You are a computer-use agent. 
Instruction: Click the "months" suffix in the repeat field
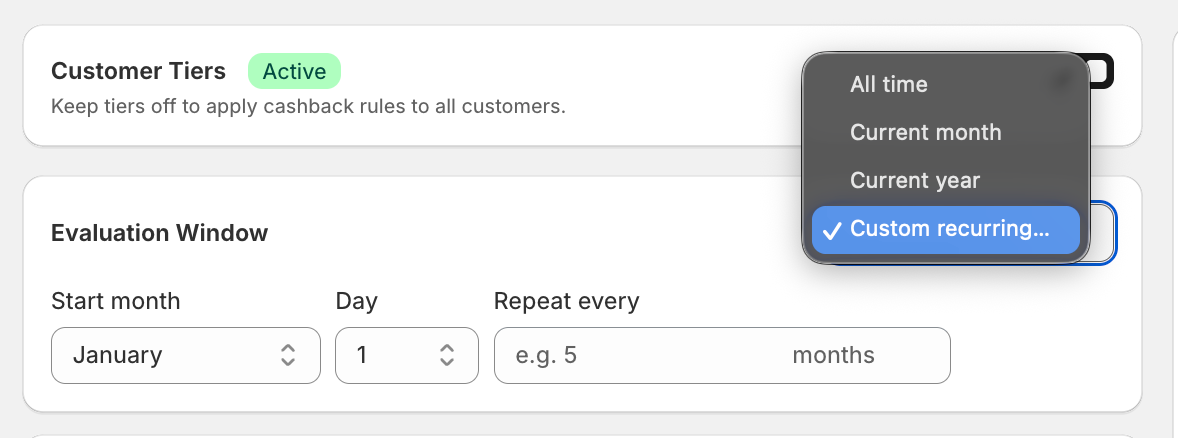[x=833, y=355]
